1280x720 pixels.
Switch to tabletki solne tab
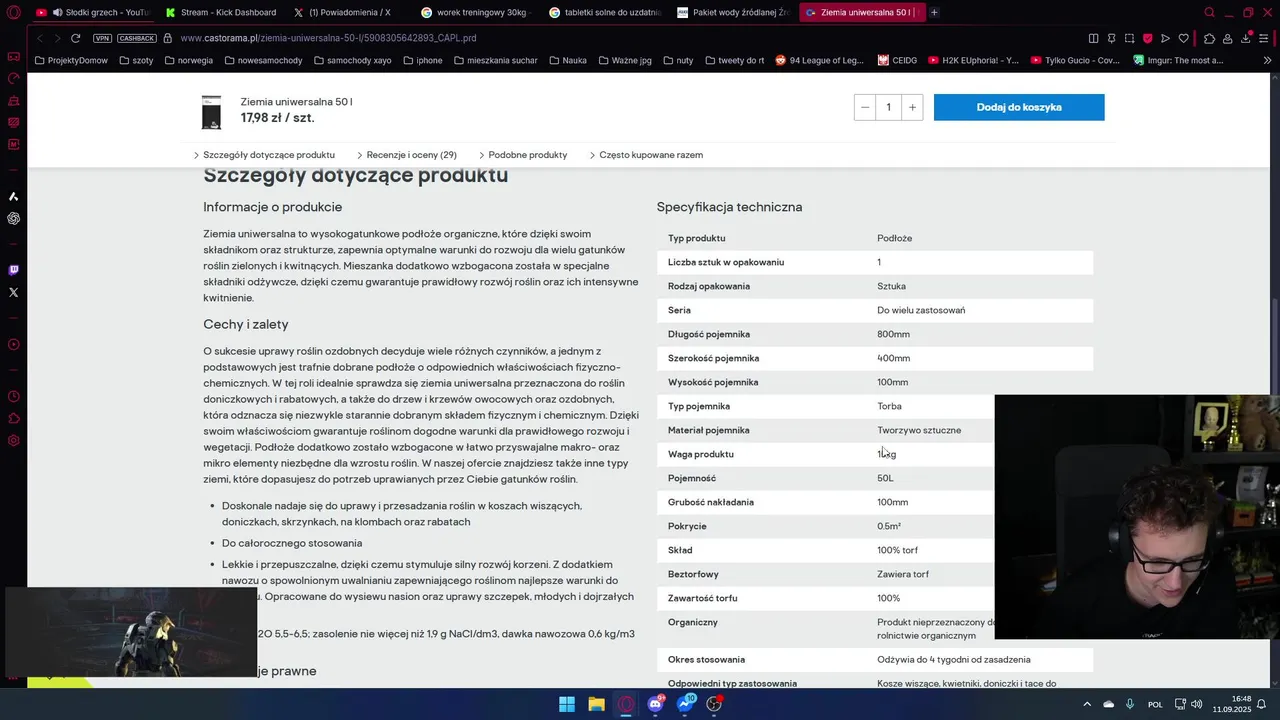click(606, 12)
